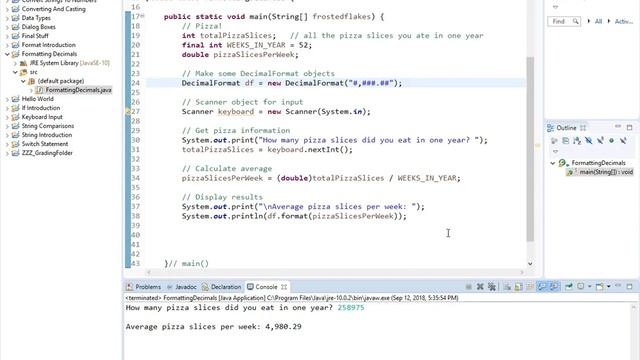
Task: Switch to the Javadoc tab
Action: tap(182, 287)
